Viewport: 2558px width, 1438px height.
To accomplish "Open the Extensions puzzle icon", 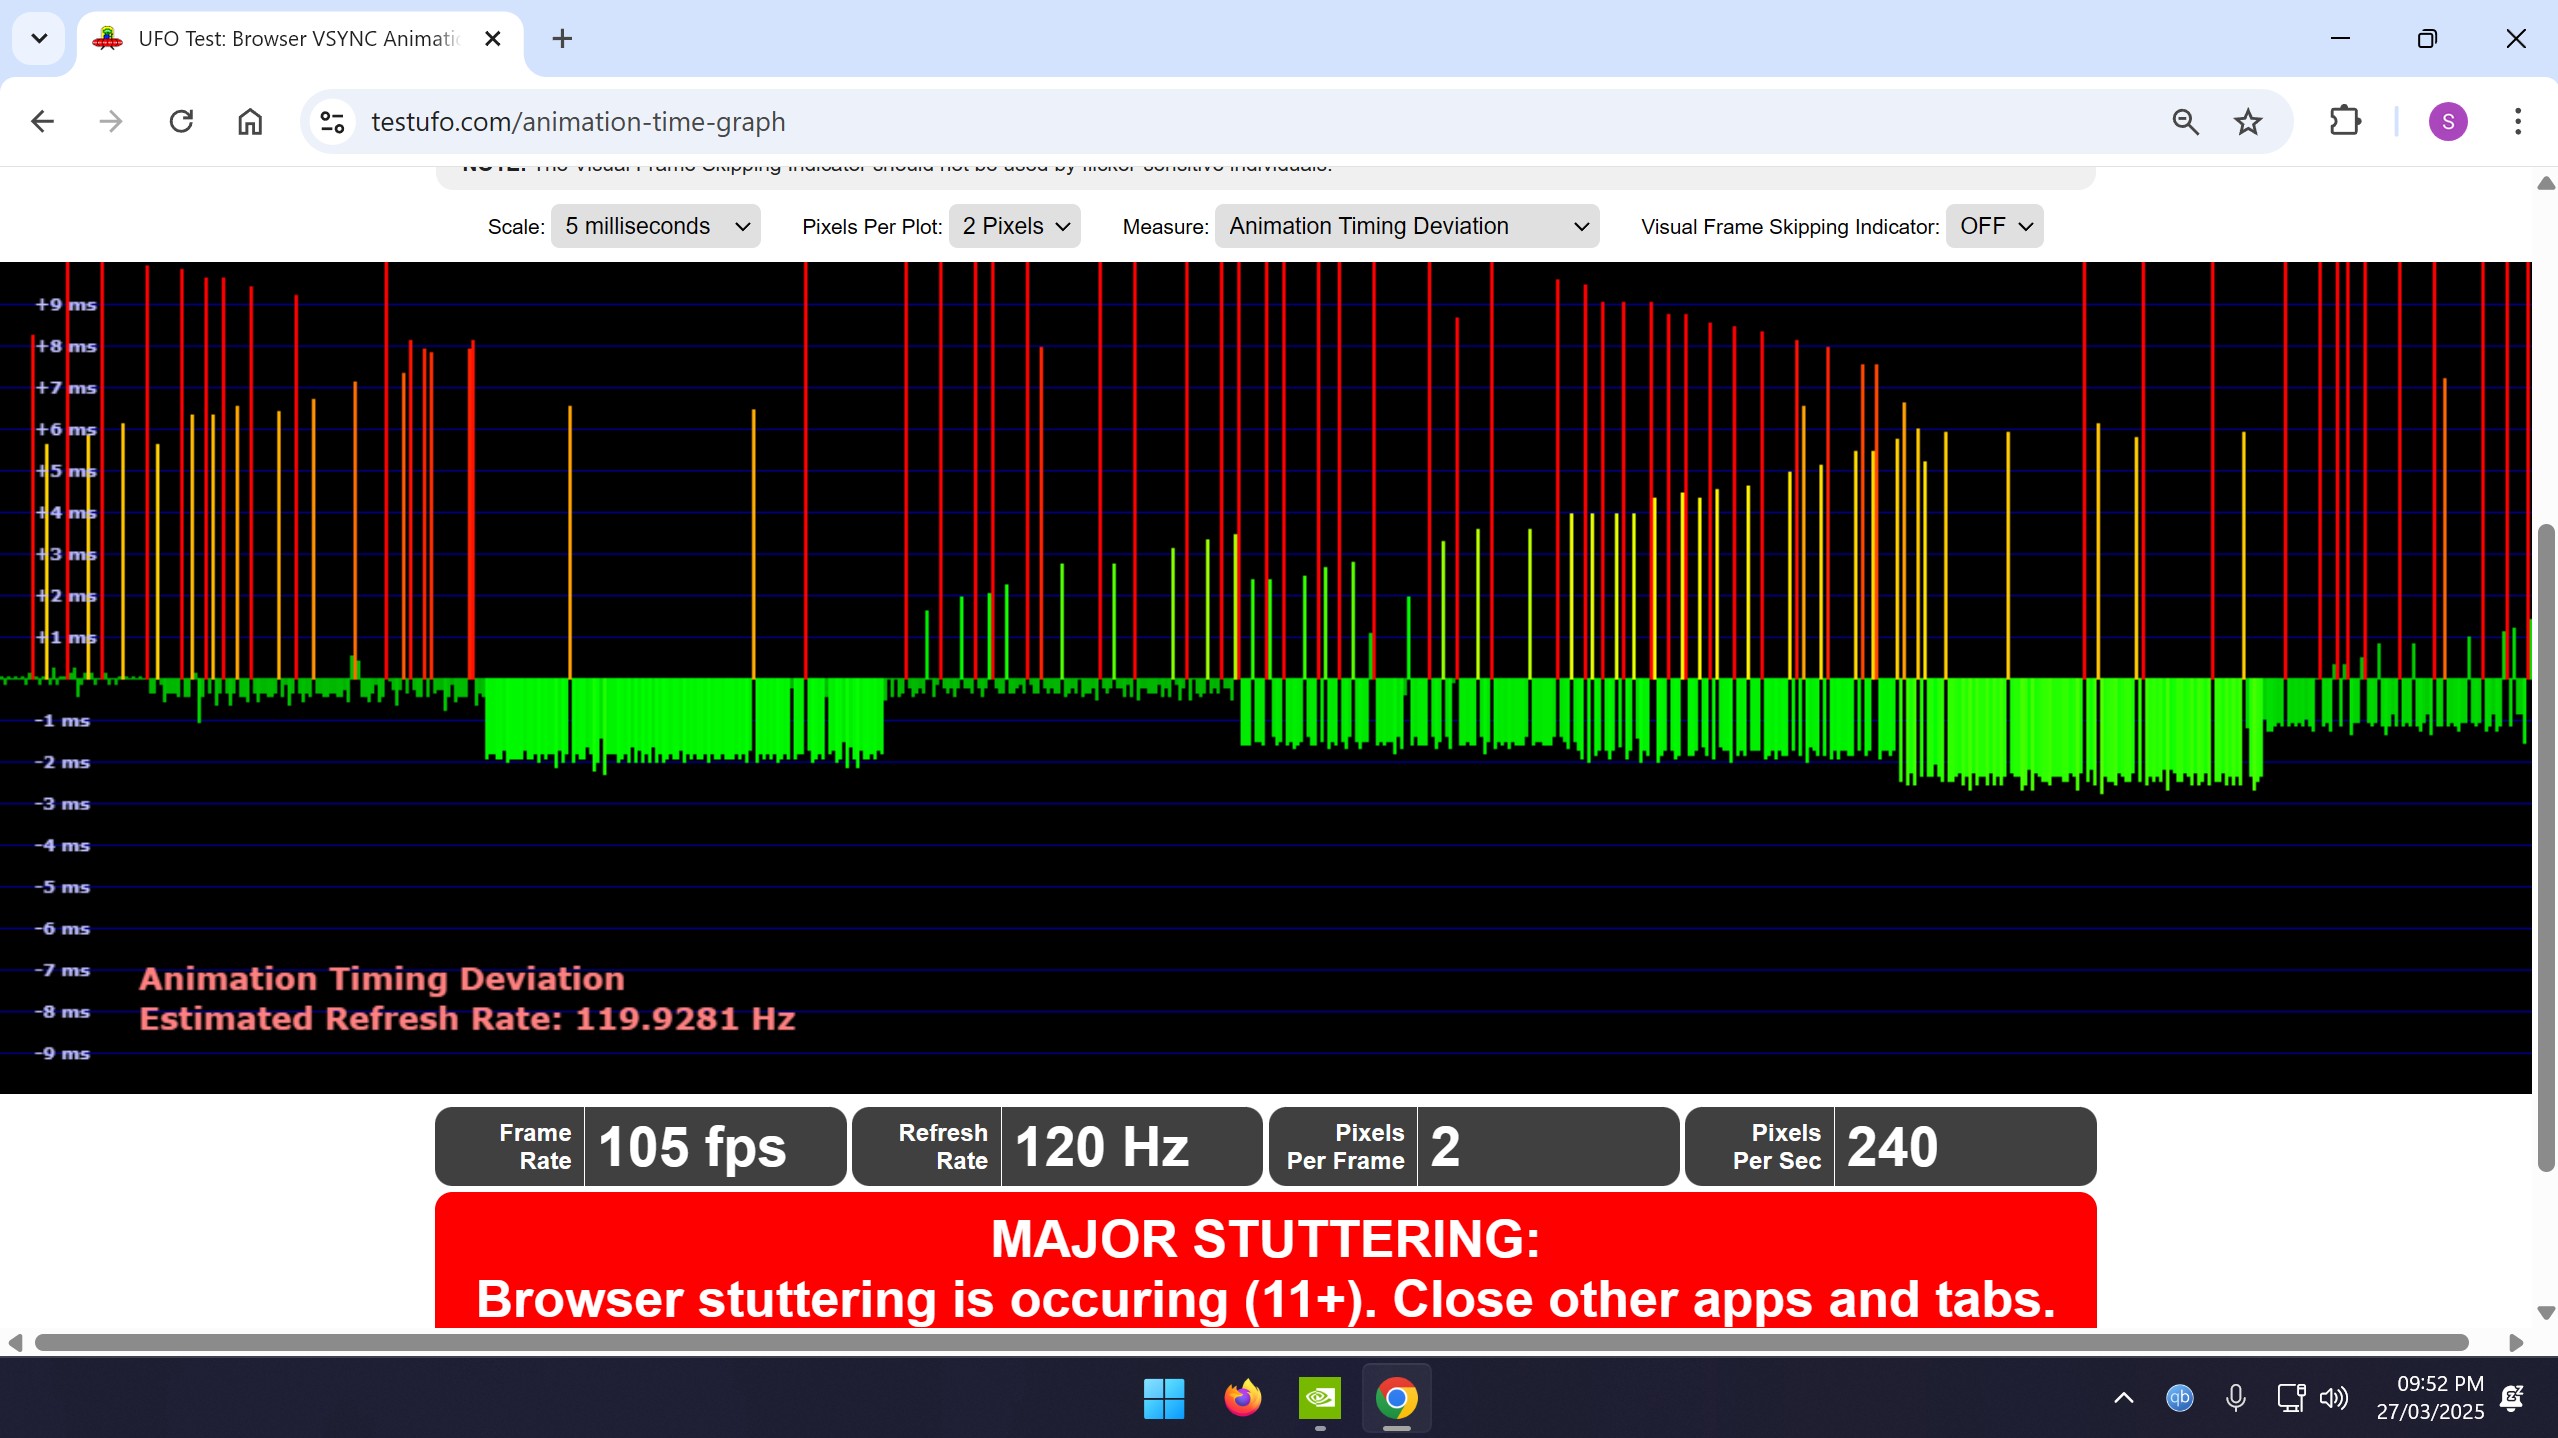I will [x=2345, y=122].
